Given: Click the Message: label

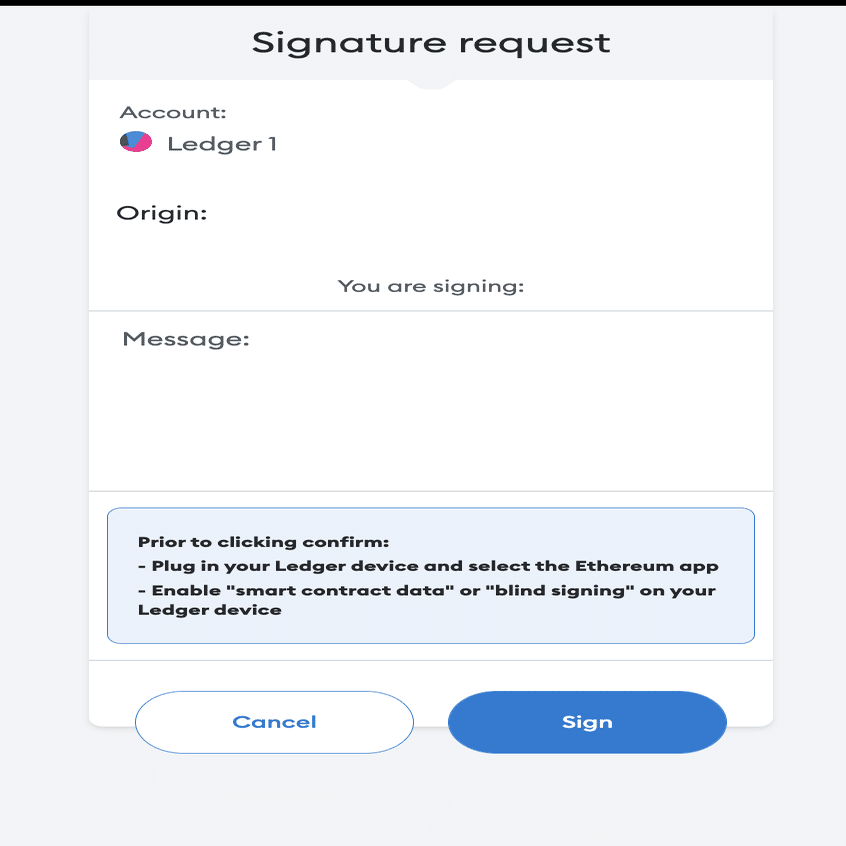Looking at the screenshot, I should (185, 339).
